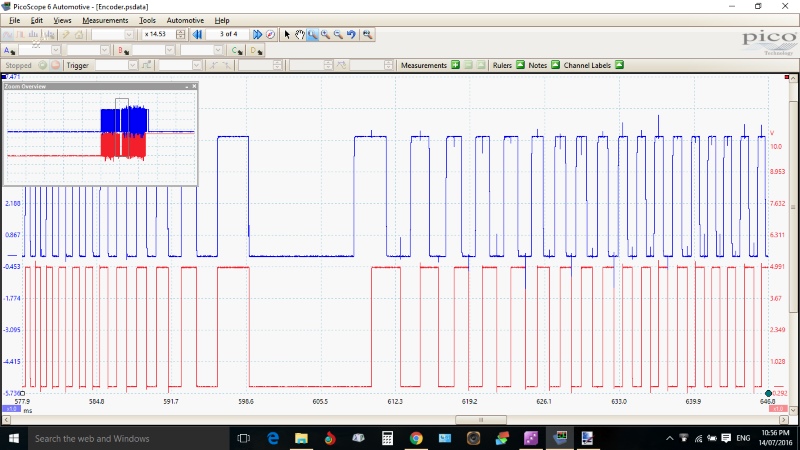The height and width of the screenshot is (450, 800).
Task: Toggle Channel Labels display
Action: click(619, 65)
